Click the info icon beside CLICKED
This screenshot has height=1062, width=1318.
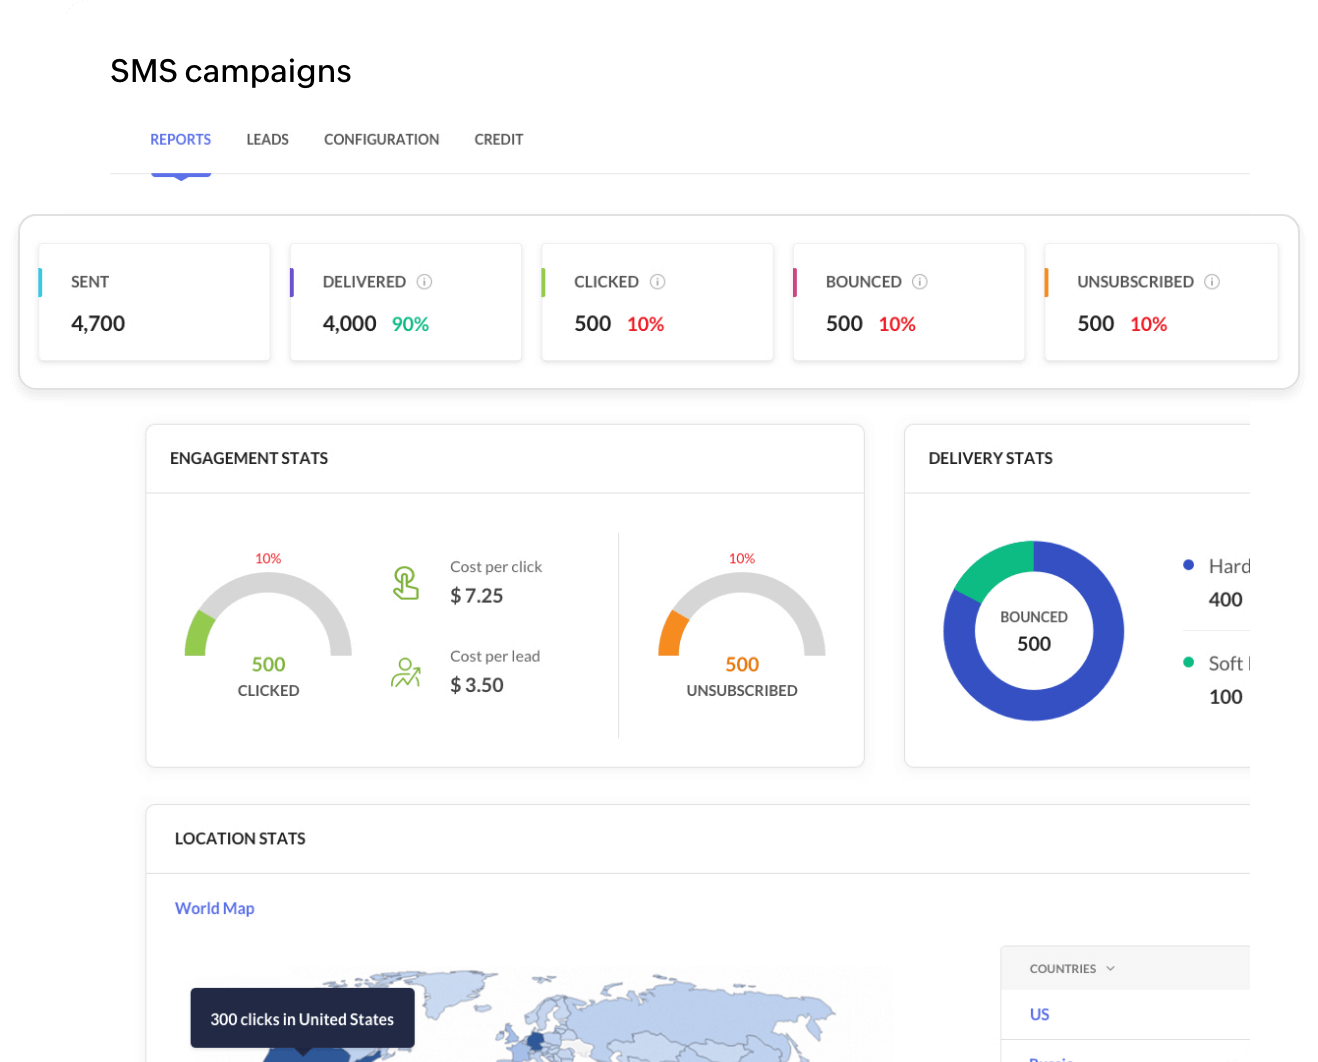658,282
